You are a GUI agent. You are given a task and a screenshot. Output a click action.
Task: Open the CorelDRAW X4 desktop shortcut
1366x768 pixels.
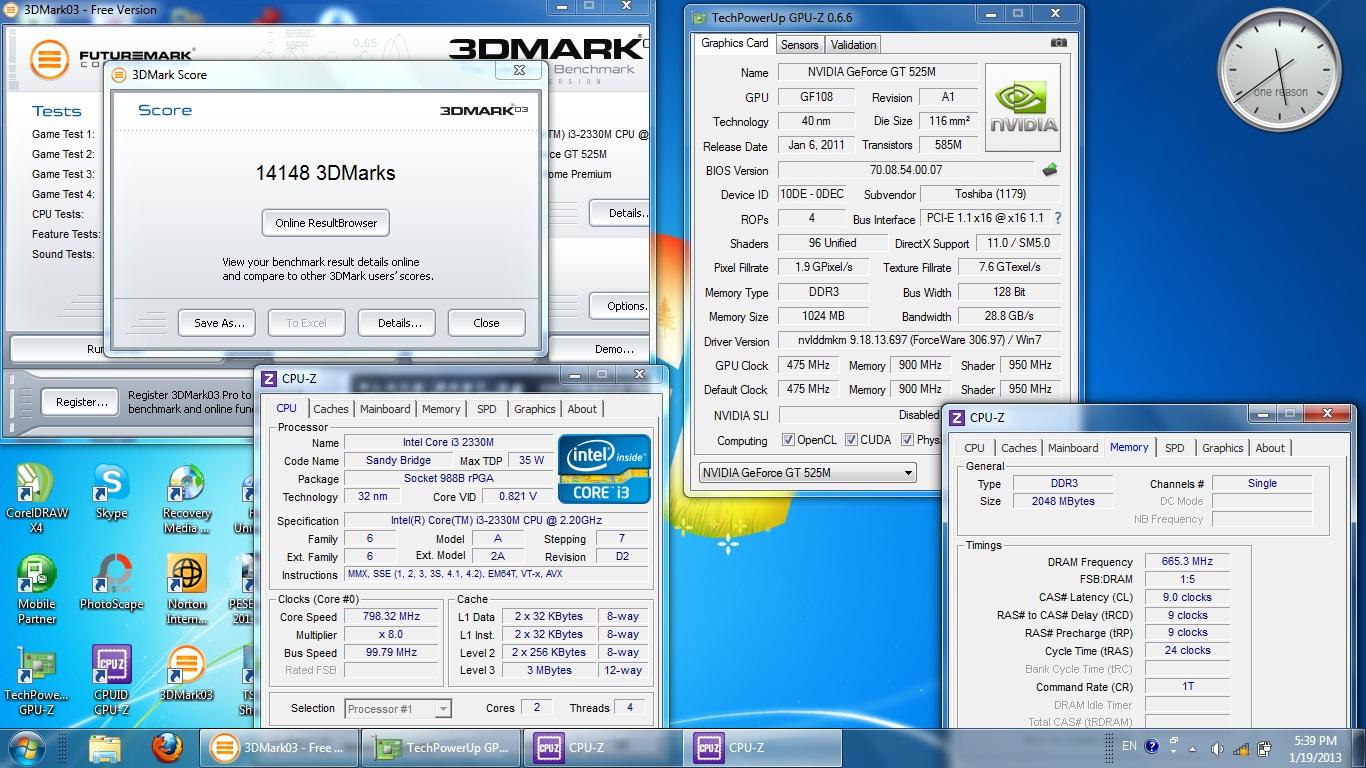tap(36, 498)
